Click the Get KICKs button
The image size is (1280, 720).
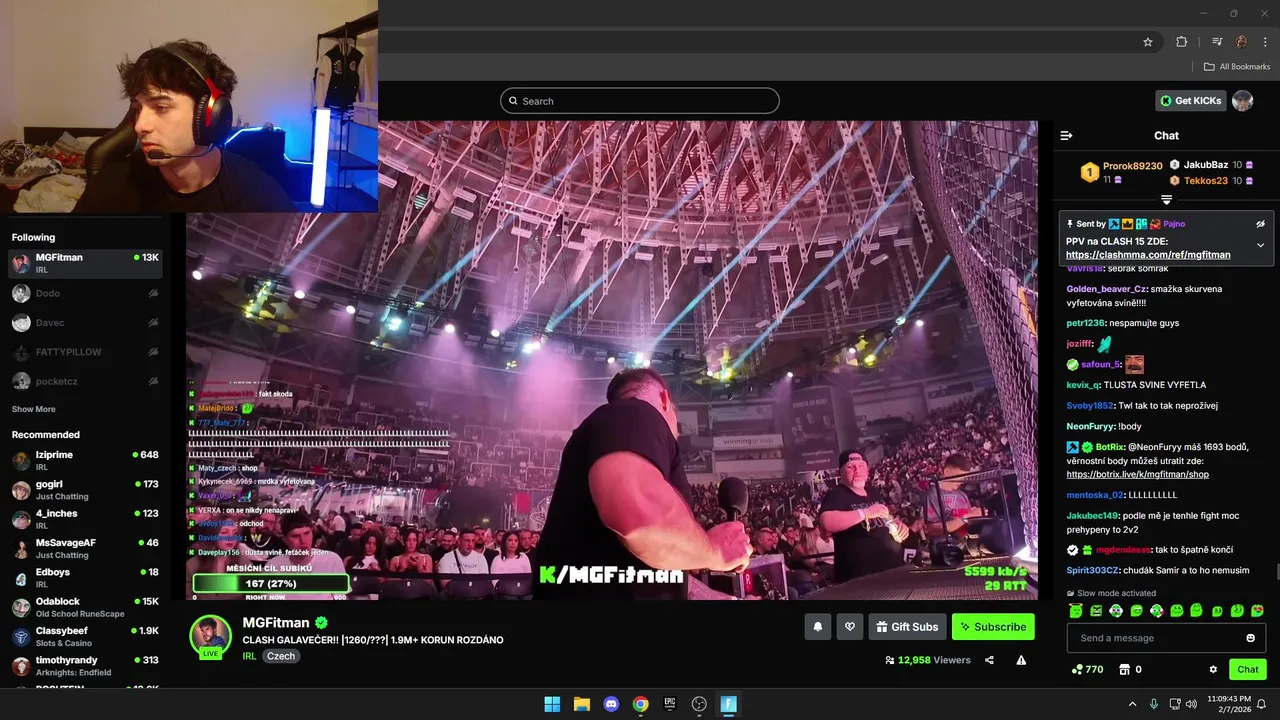pos(1191,101)
